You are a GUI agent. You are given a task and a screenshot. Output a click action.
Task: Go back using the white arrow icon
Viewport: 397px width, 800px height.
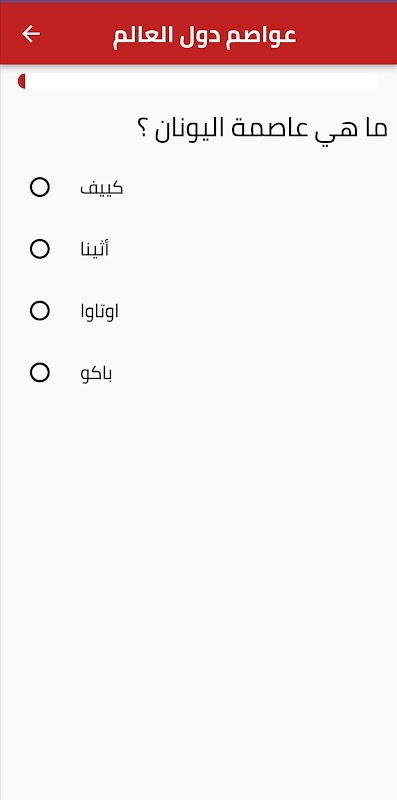[31, 34]
